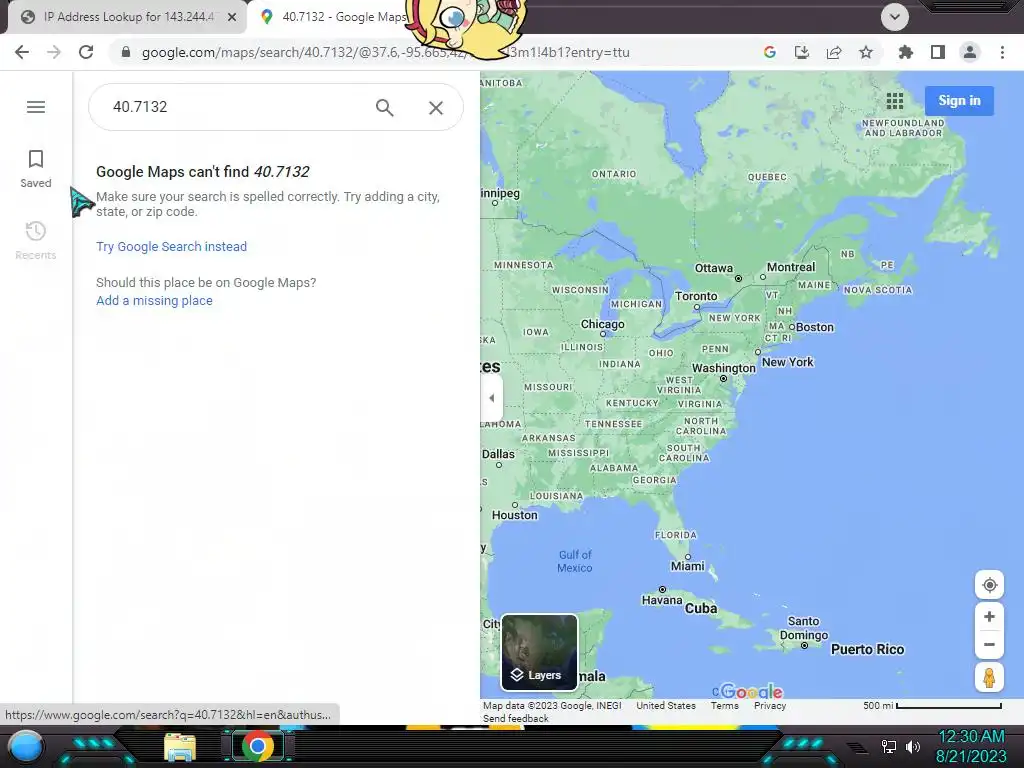Zoom out with the minus button
The image size is (1024, 768).
989,644
